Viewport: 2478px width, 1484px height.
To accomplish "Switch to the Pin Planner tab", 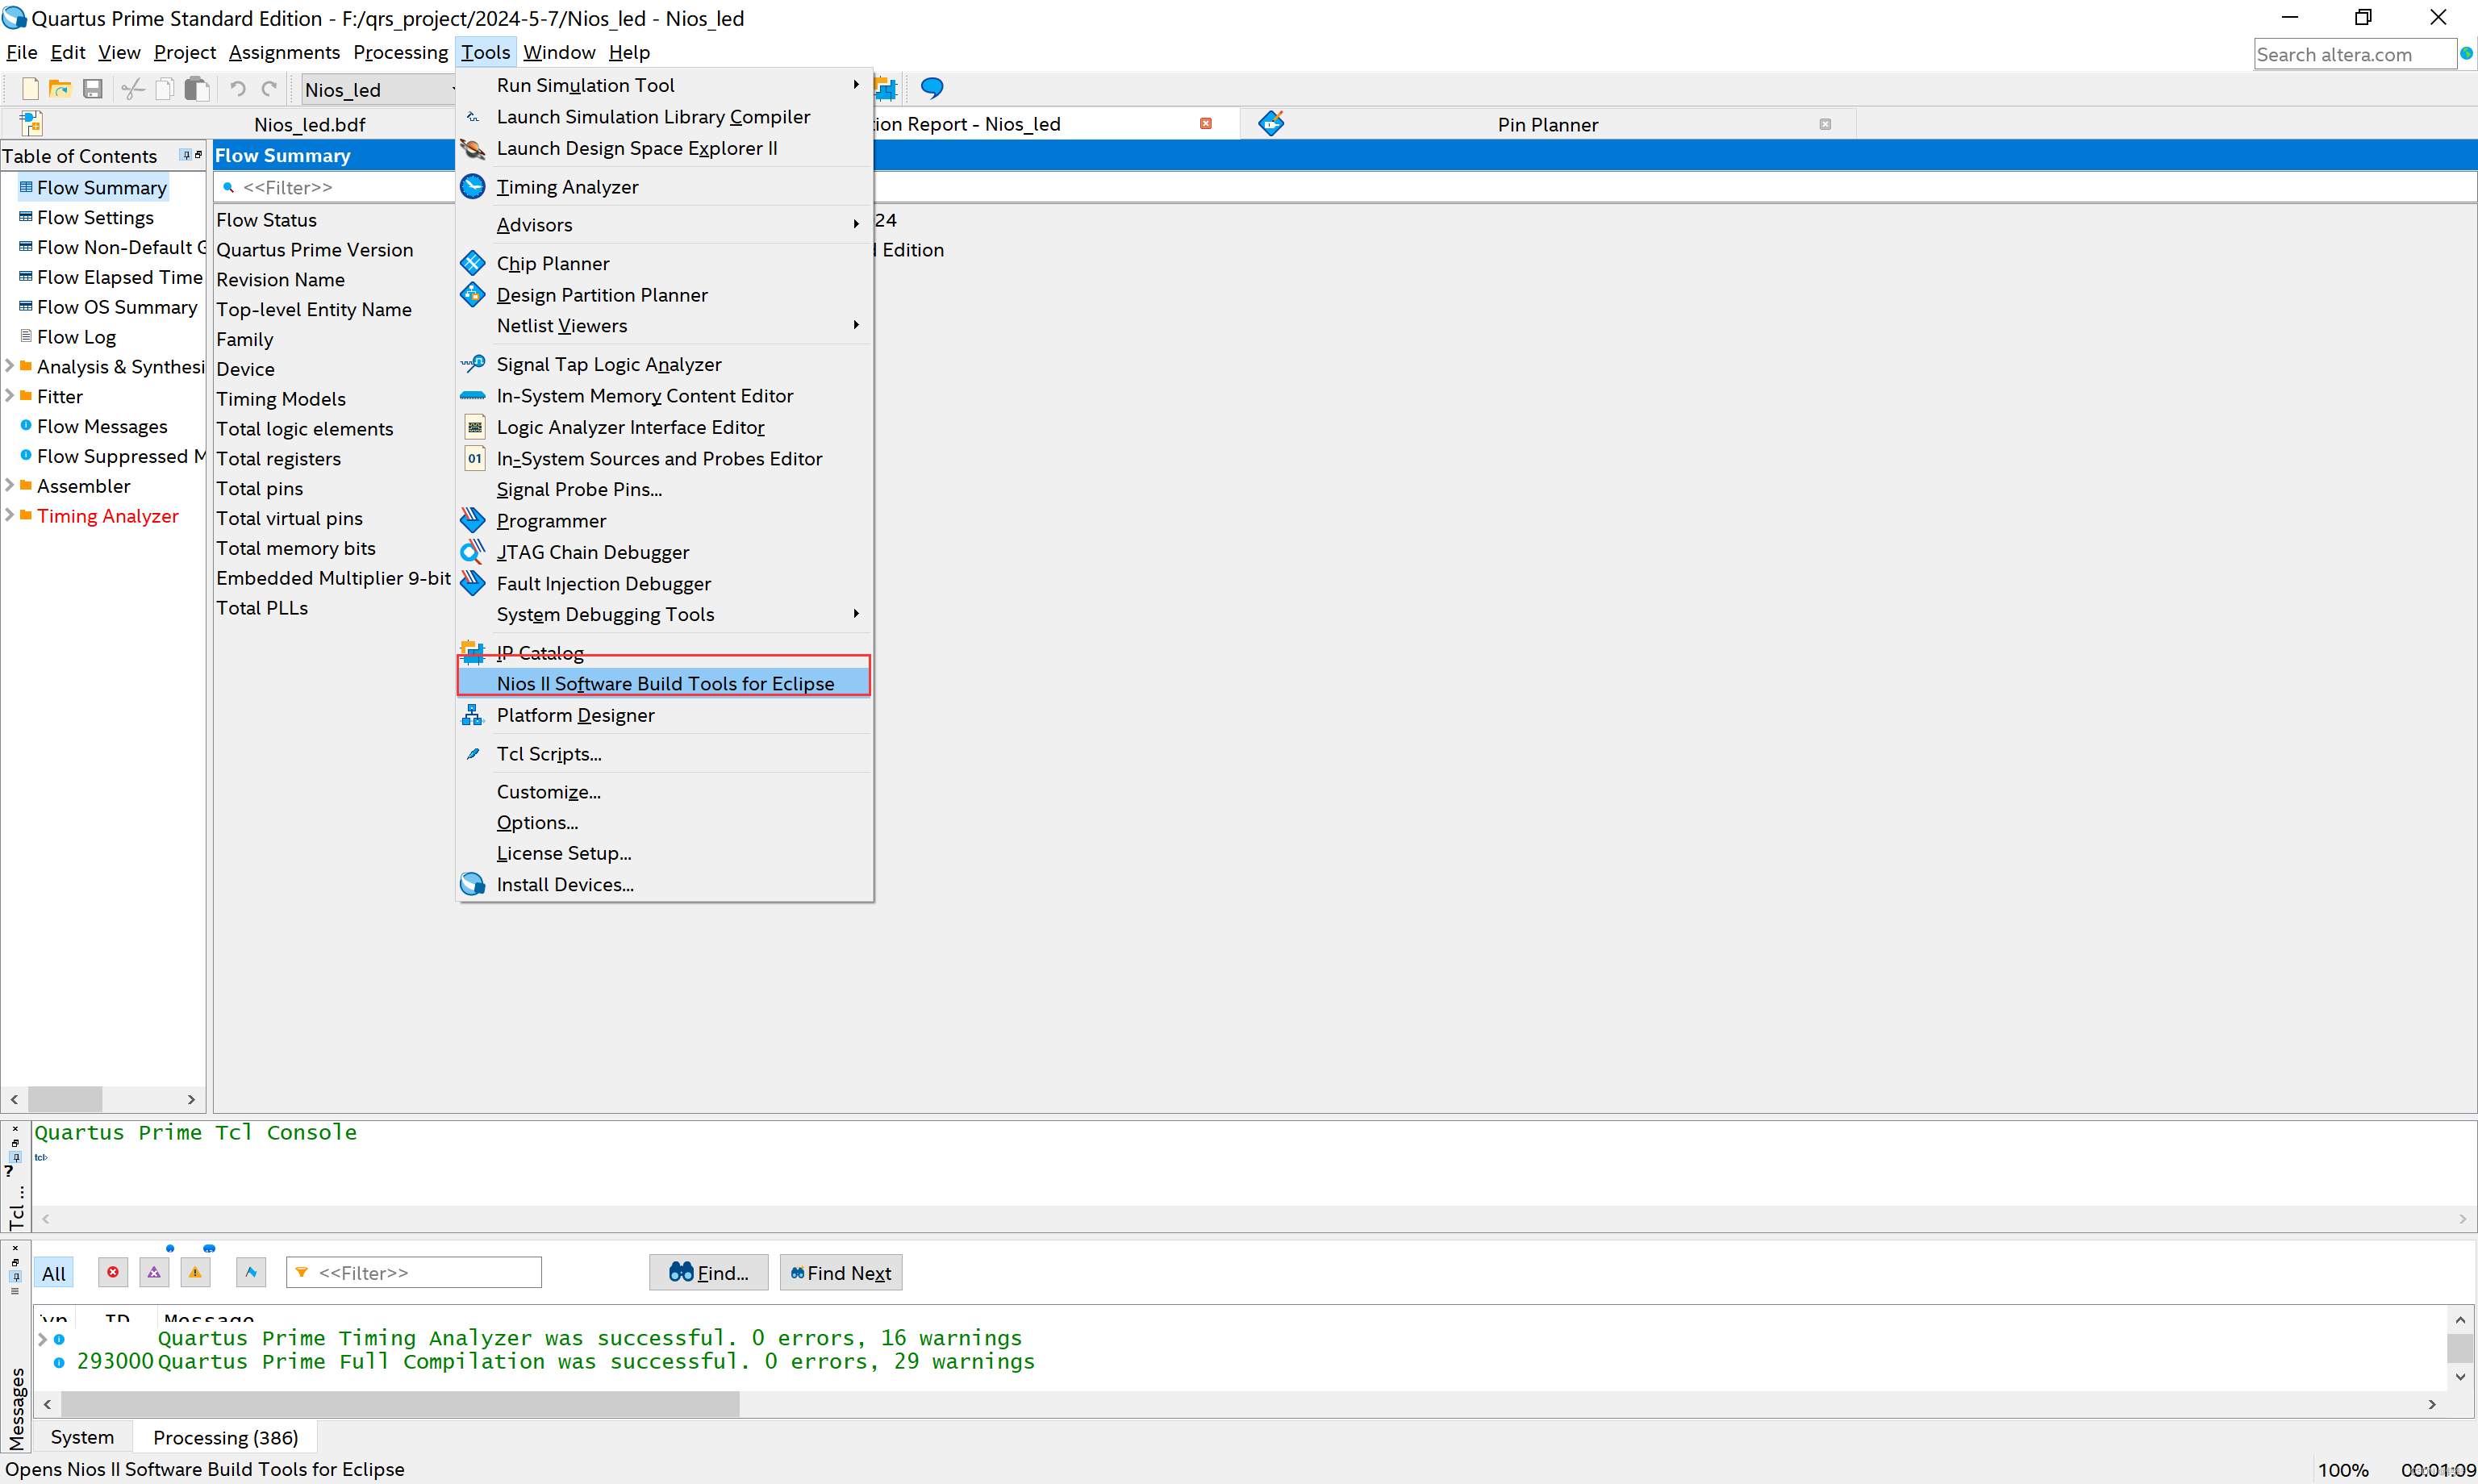I will (x=1547, y=124).
